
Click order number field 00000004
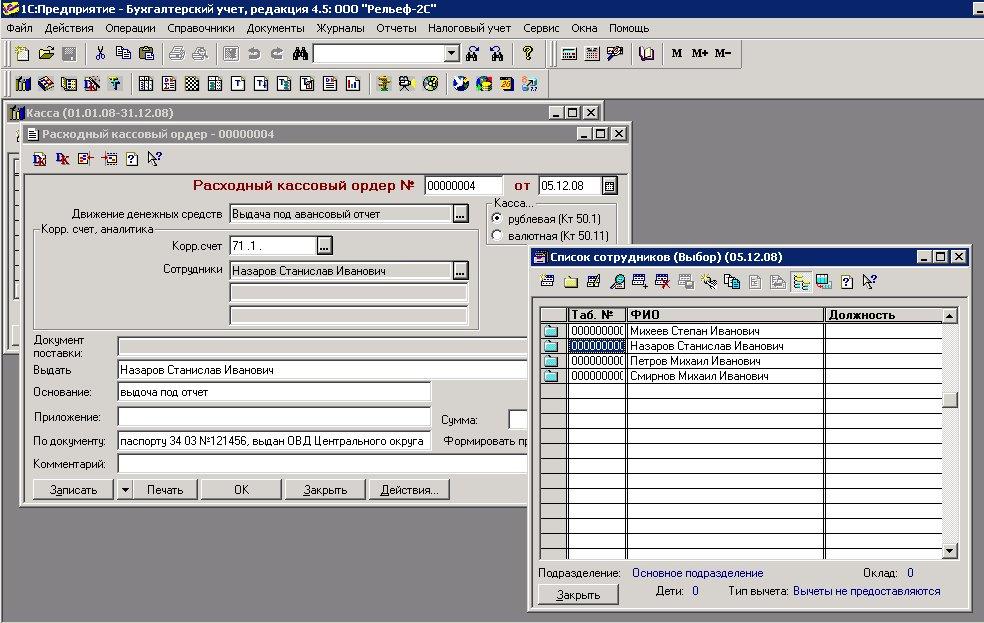coord(463,186)
